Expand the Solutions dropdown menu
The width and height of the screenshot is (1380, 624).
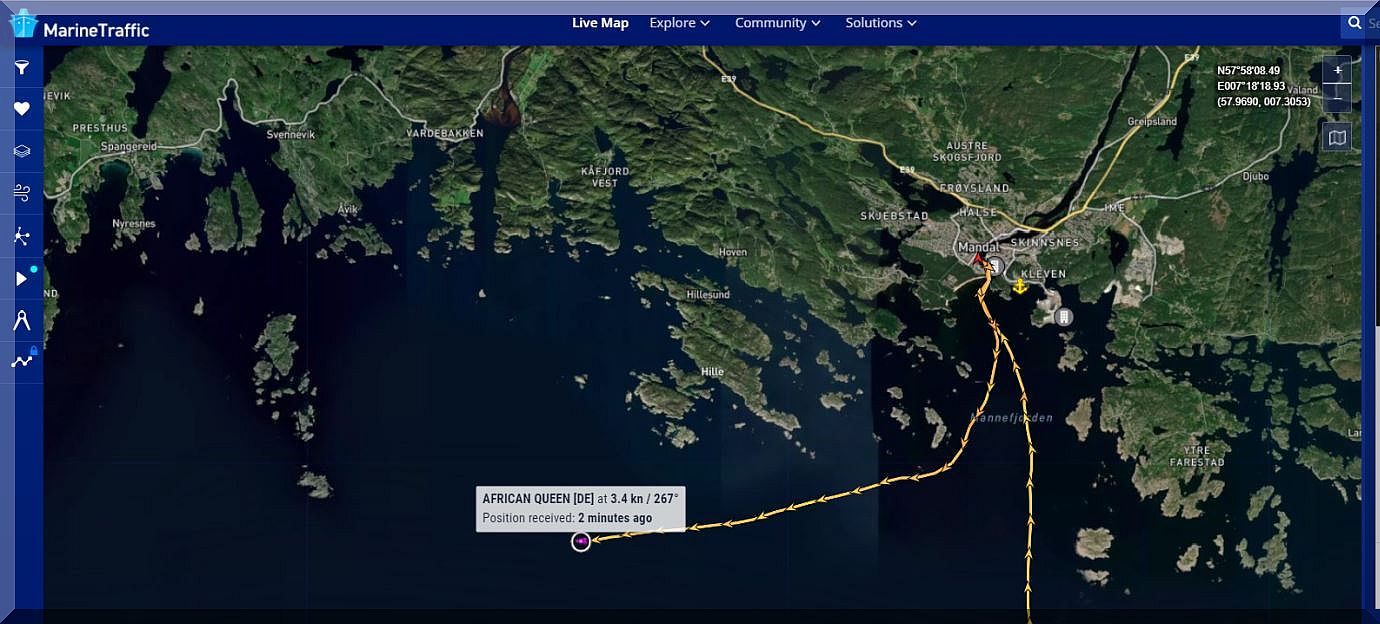[880, 23]
